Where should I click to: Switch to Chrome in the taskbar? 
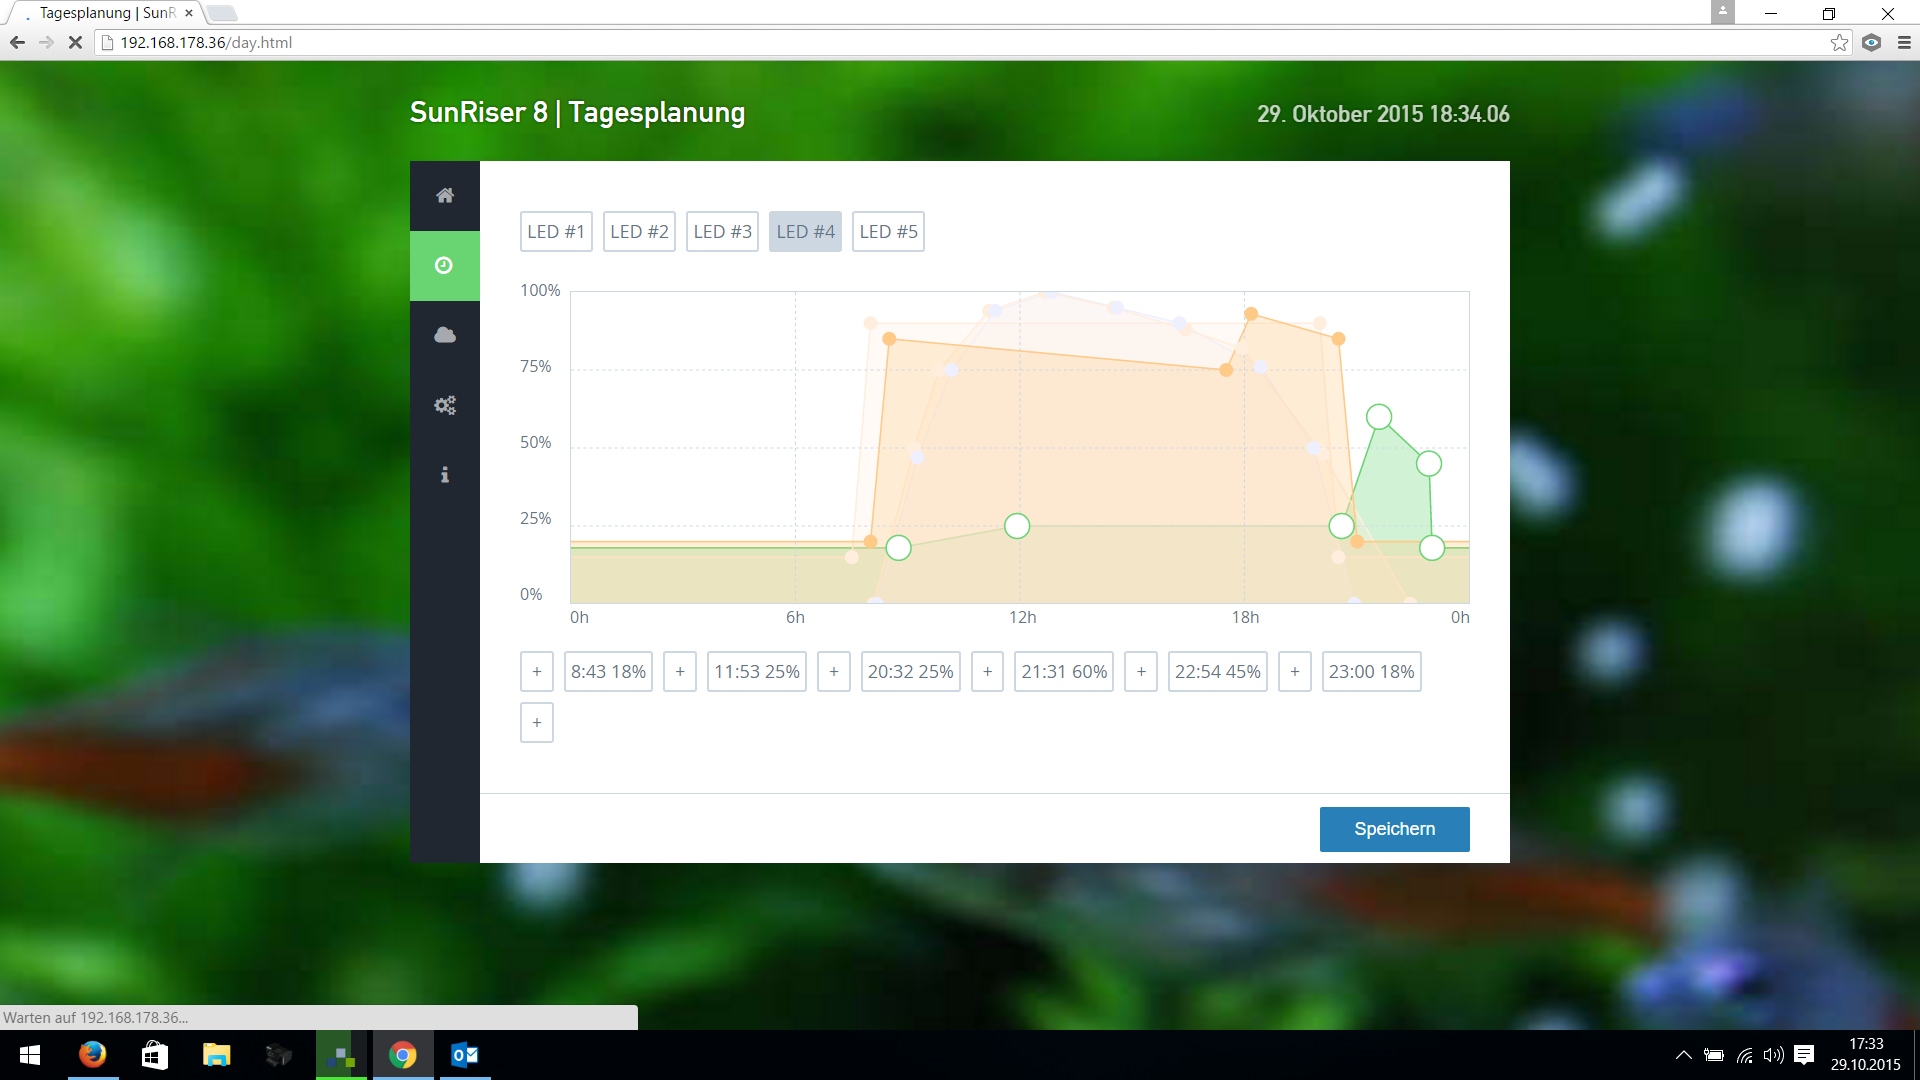(x=403, y=1055)
